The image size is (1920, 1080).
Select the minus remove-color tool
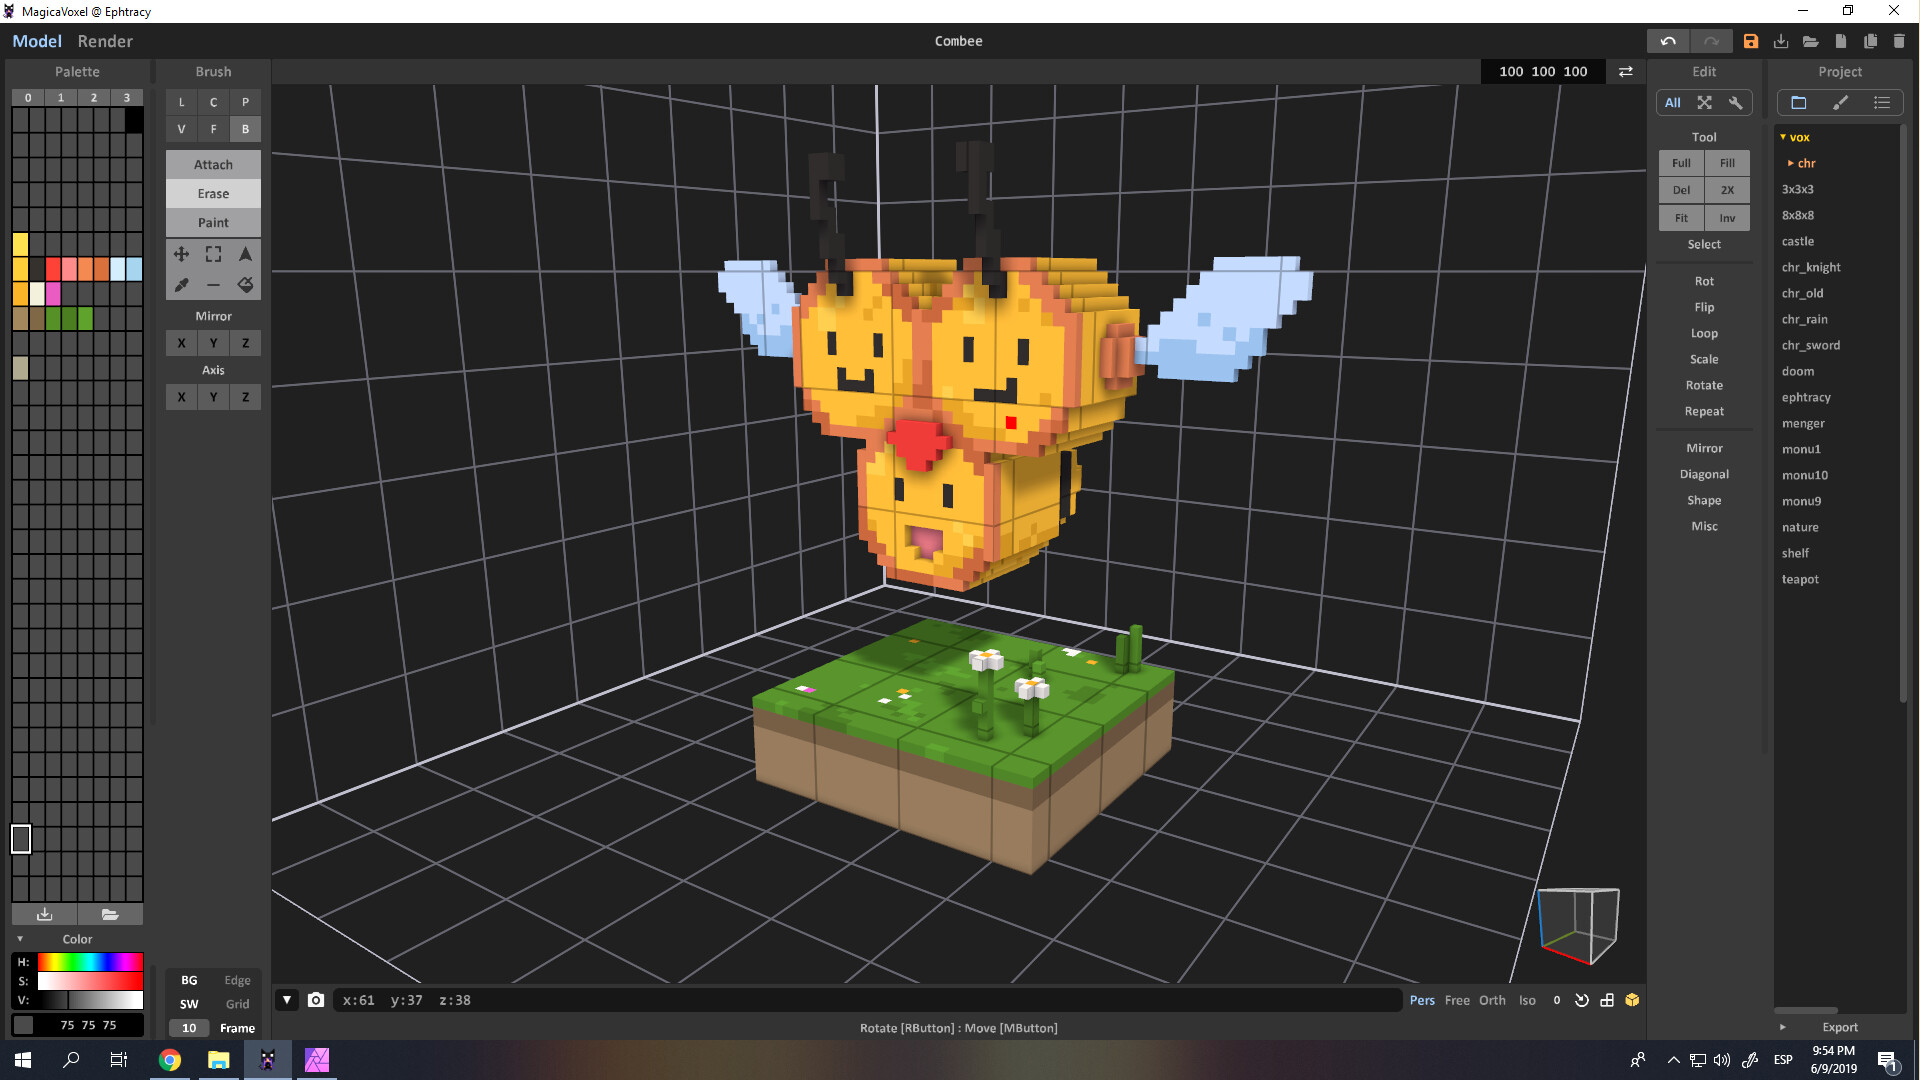click(x=213, y=285)
